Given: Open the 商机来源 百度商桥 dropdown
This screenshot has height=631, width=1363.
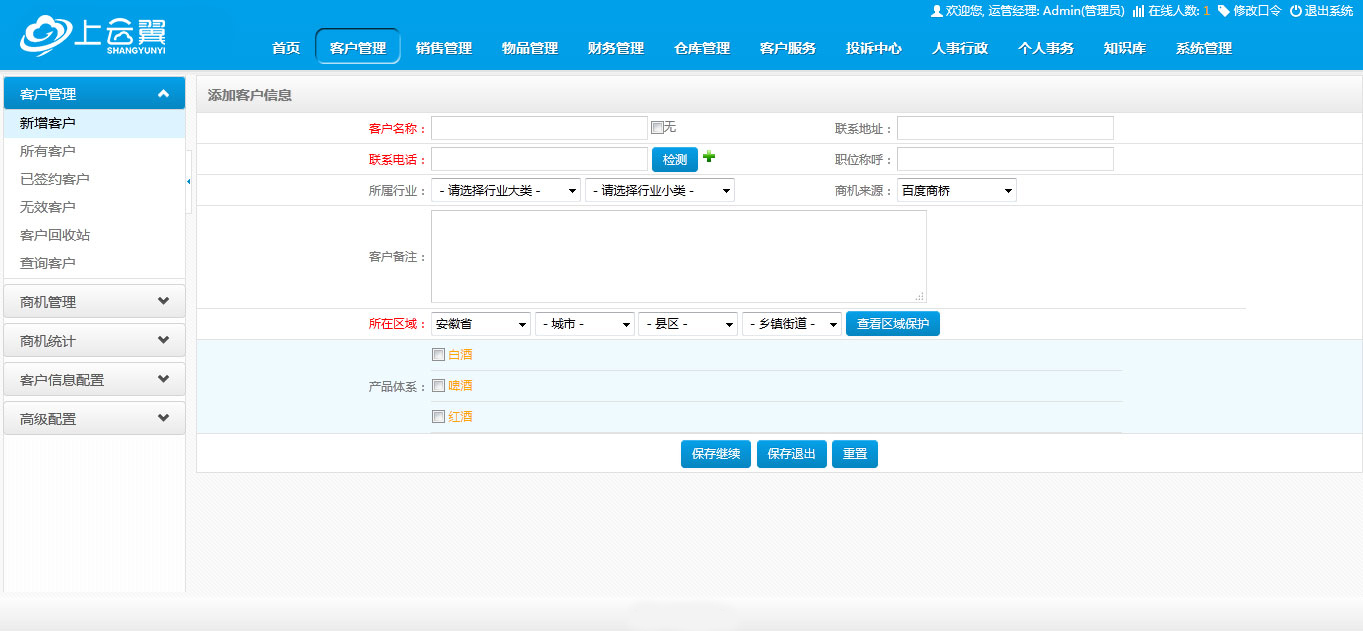Looking at the screenshot, I should point(957,190).
